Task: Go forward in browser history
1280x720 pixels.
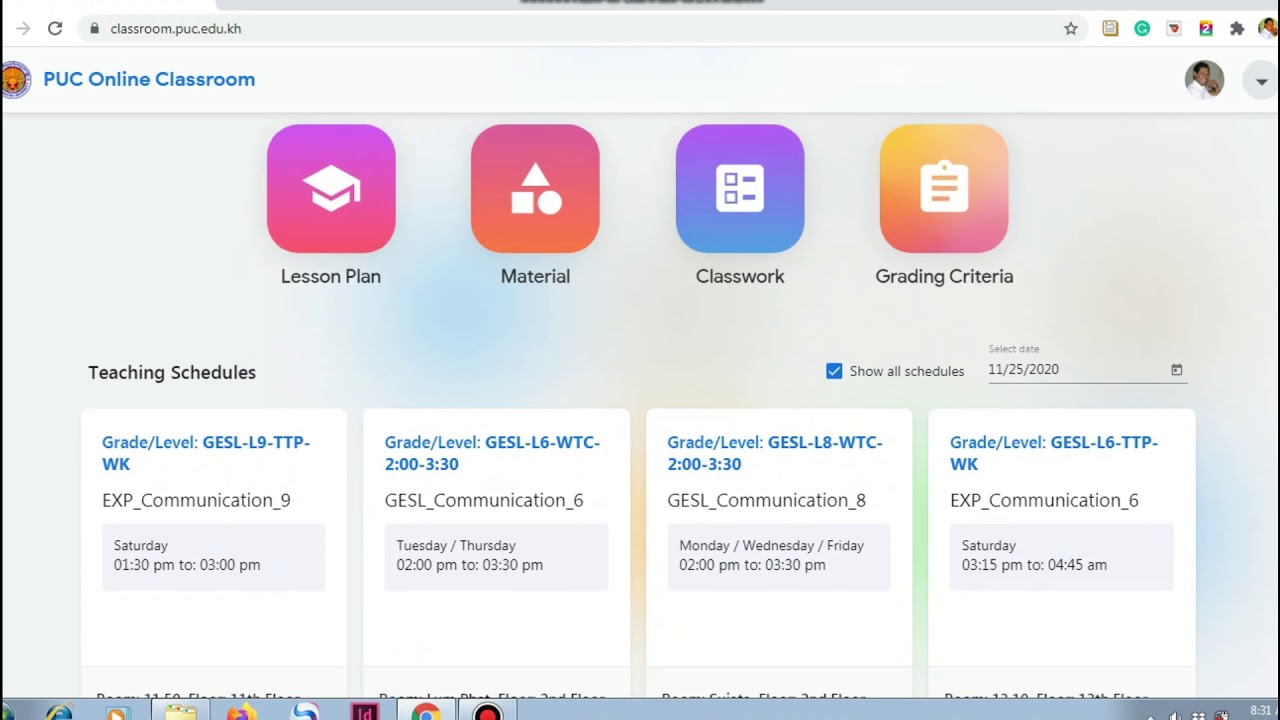Action: point(23,29)
